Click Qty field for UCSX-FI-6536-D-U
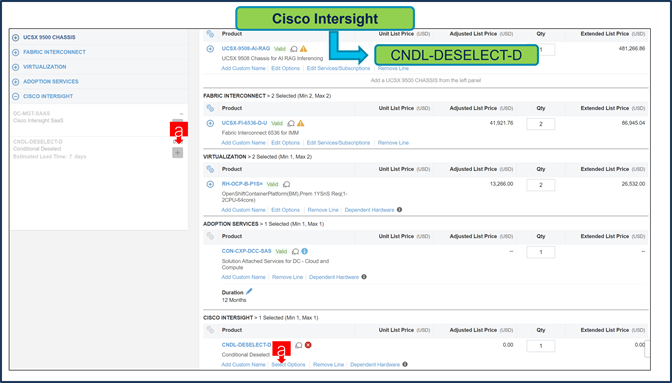The height and width of the screenshot is (383, 672). [x=540, y=124]
